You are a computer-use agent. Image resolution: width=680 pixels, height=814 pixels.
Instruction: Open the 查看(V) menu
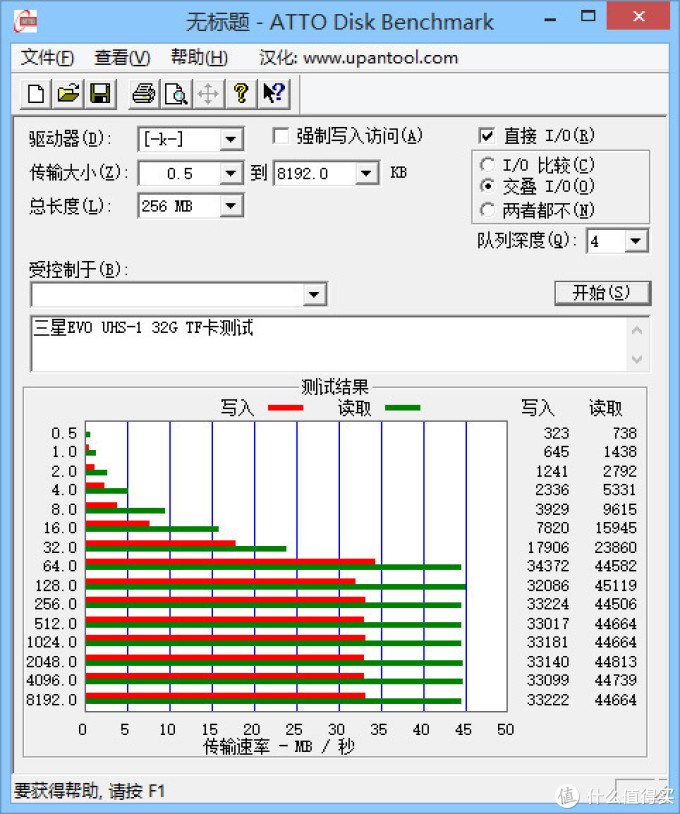122,58
